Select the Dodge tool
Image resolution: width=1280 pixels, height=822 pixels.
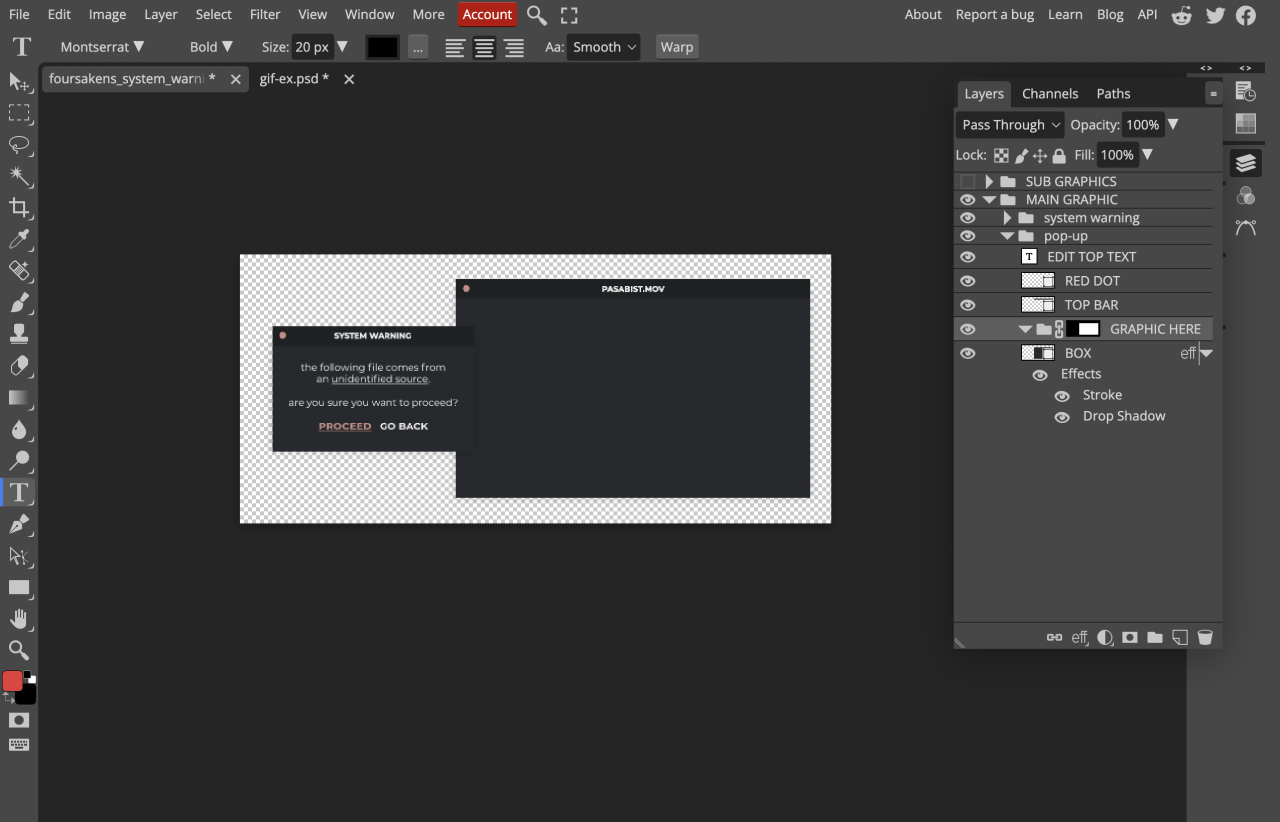click(x=19, y=461)
